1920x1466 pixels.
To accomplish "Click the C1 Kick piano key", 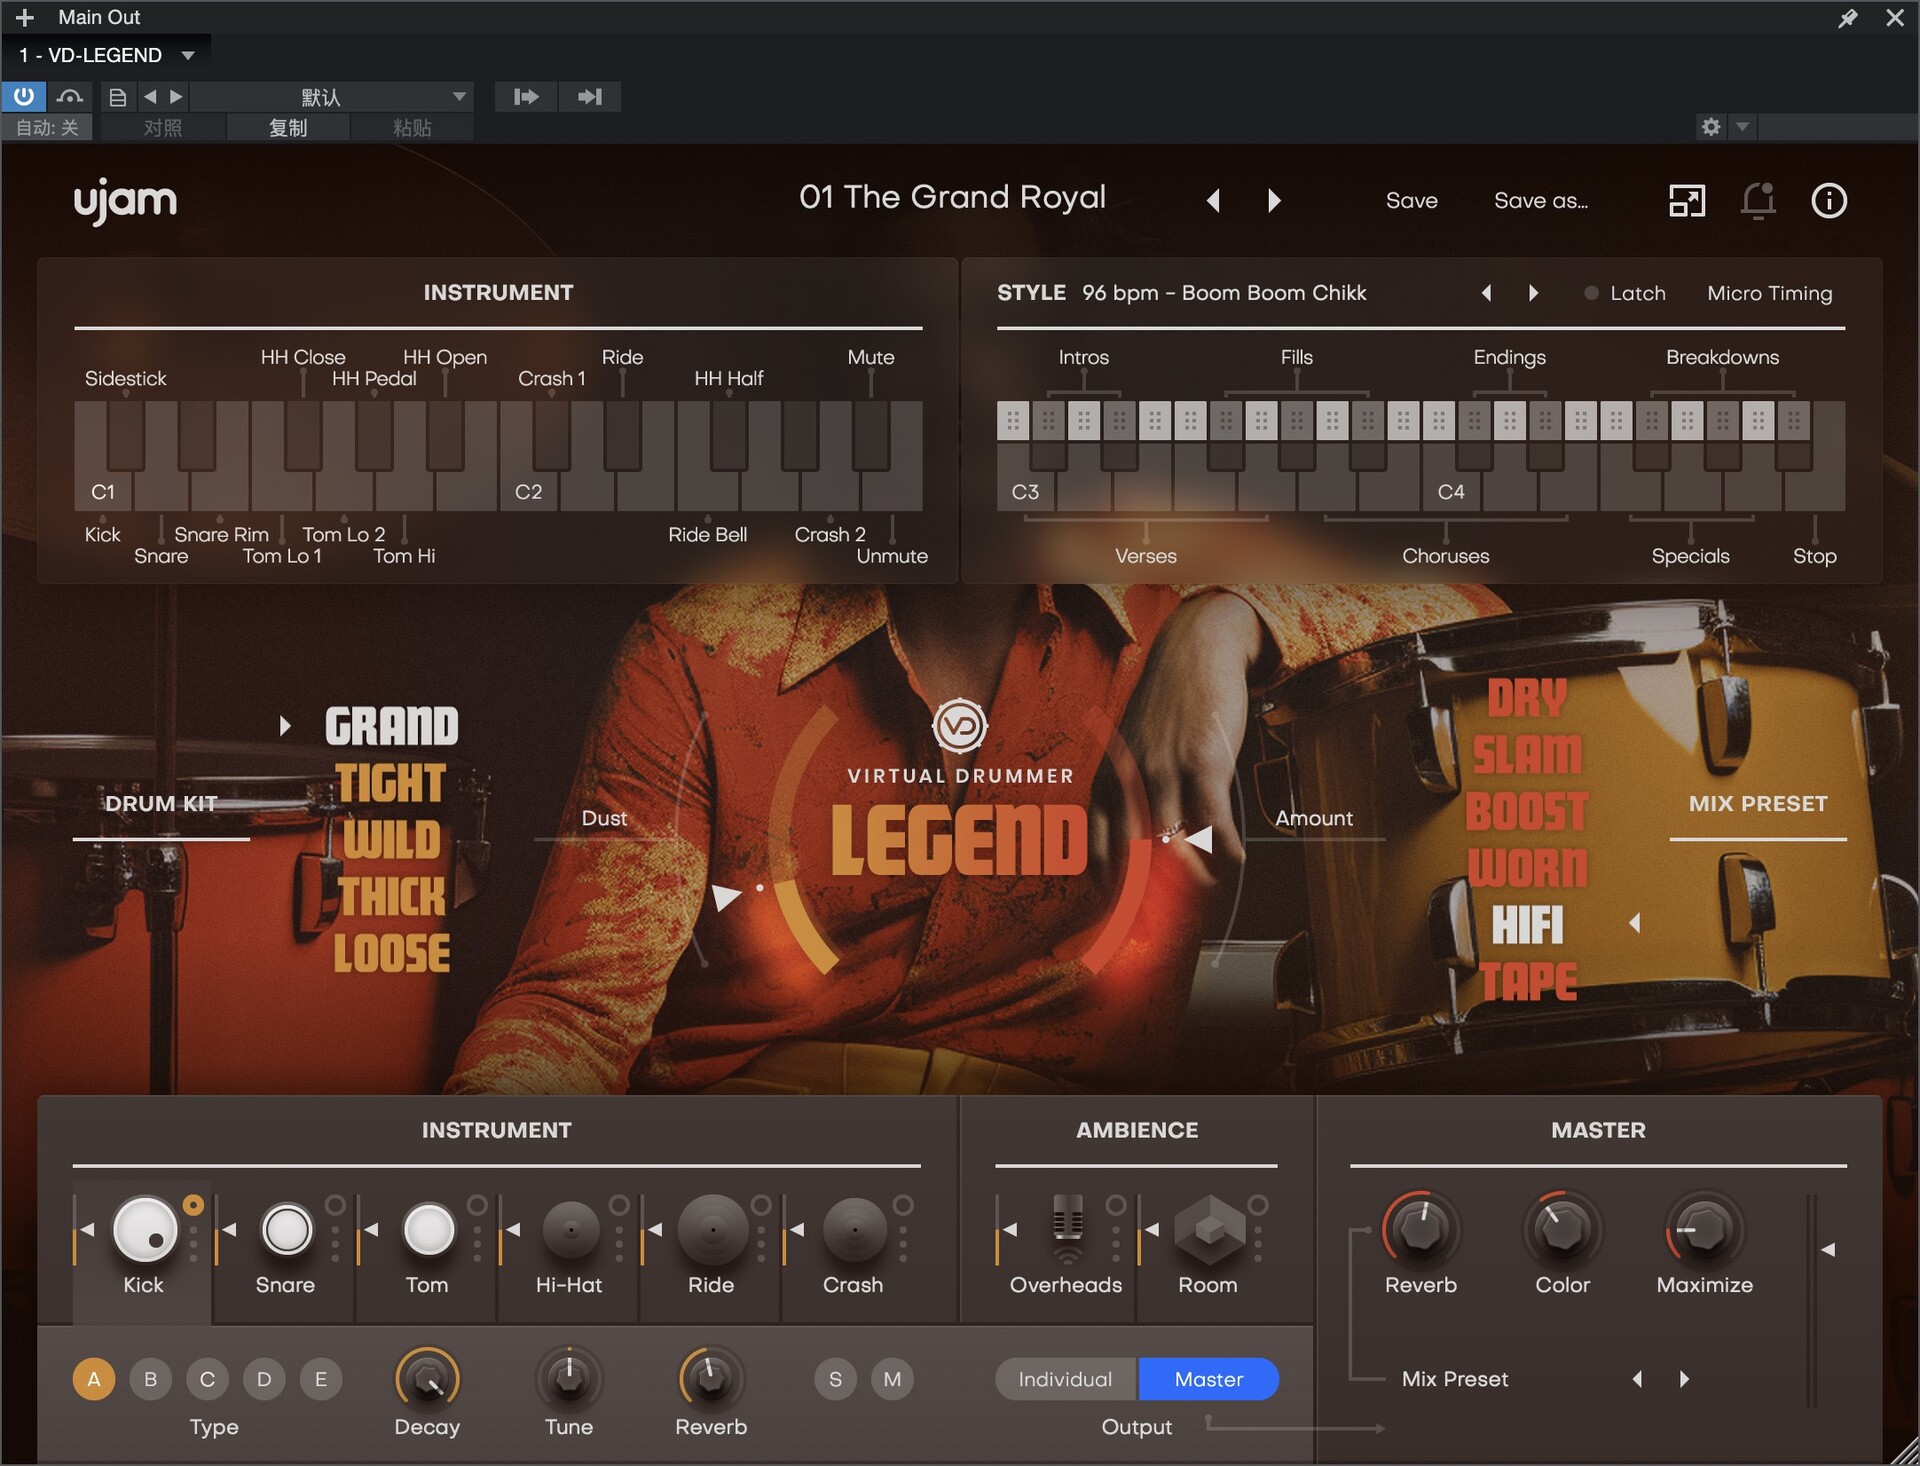I will [x=102, y=480].
